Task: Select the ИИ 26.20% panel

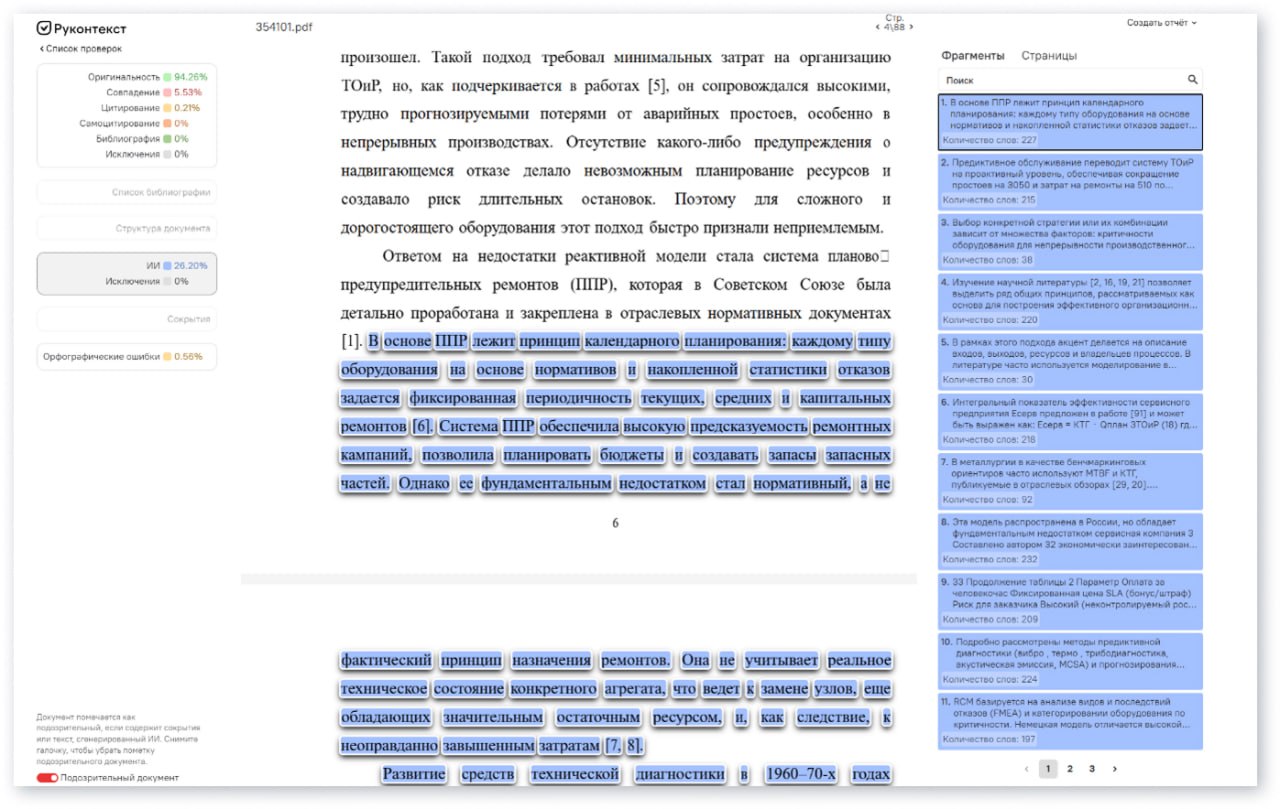Action: [x=127, y=273]
